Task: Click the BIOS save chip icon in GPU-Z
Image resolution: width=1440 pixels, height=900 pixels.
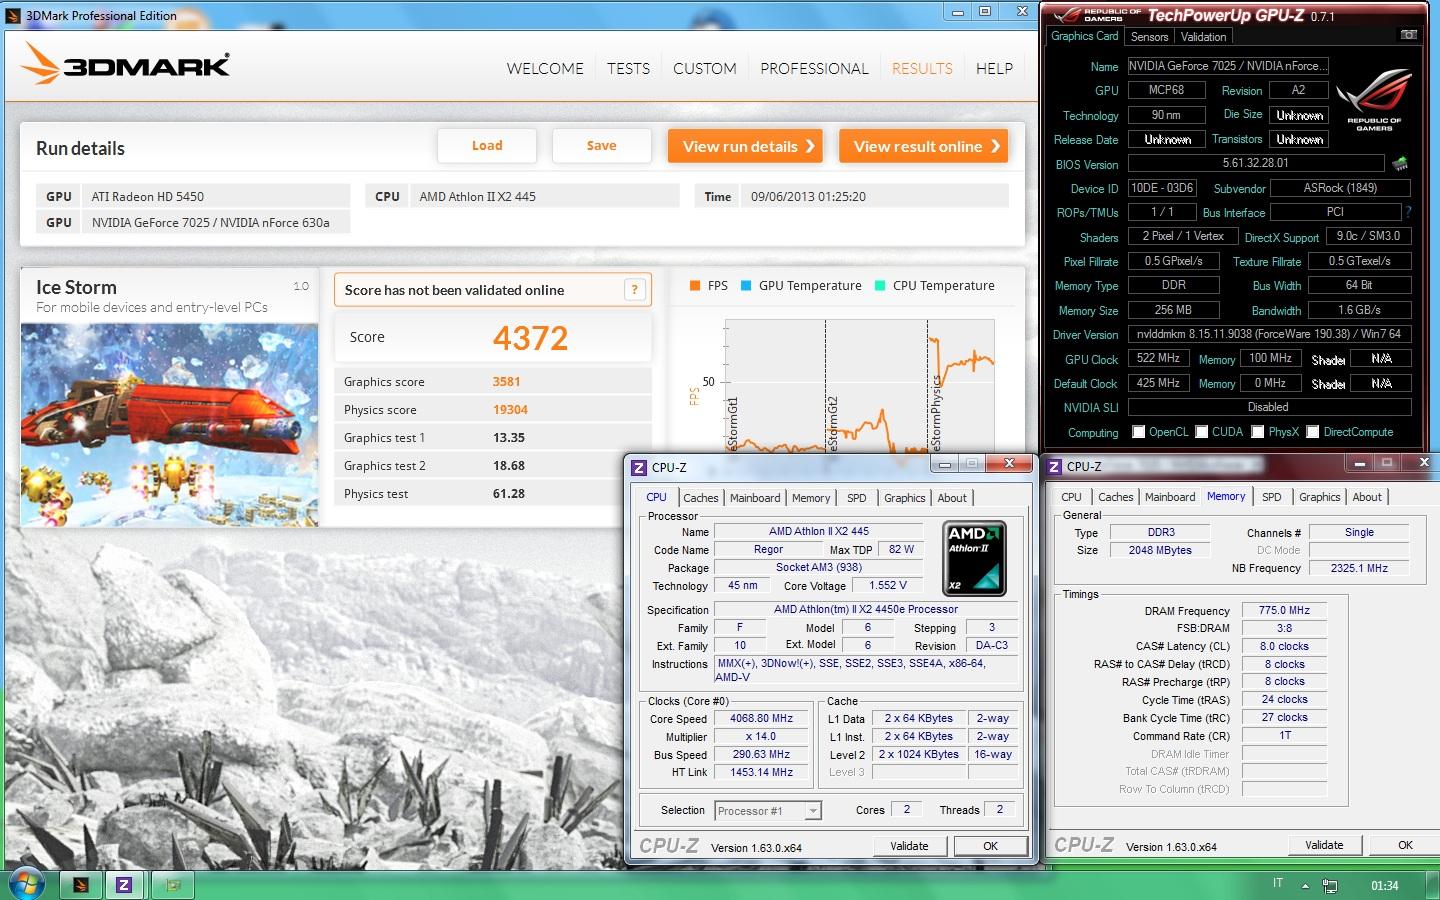Action: point(1400,163)
